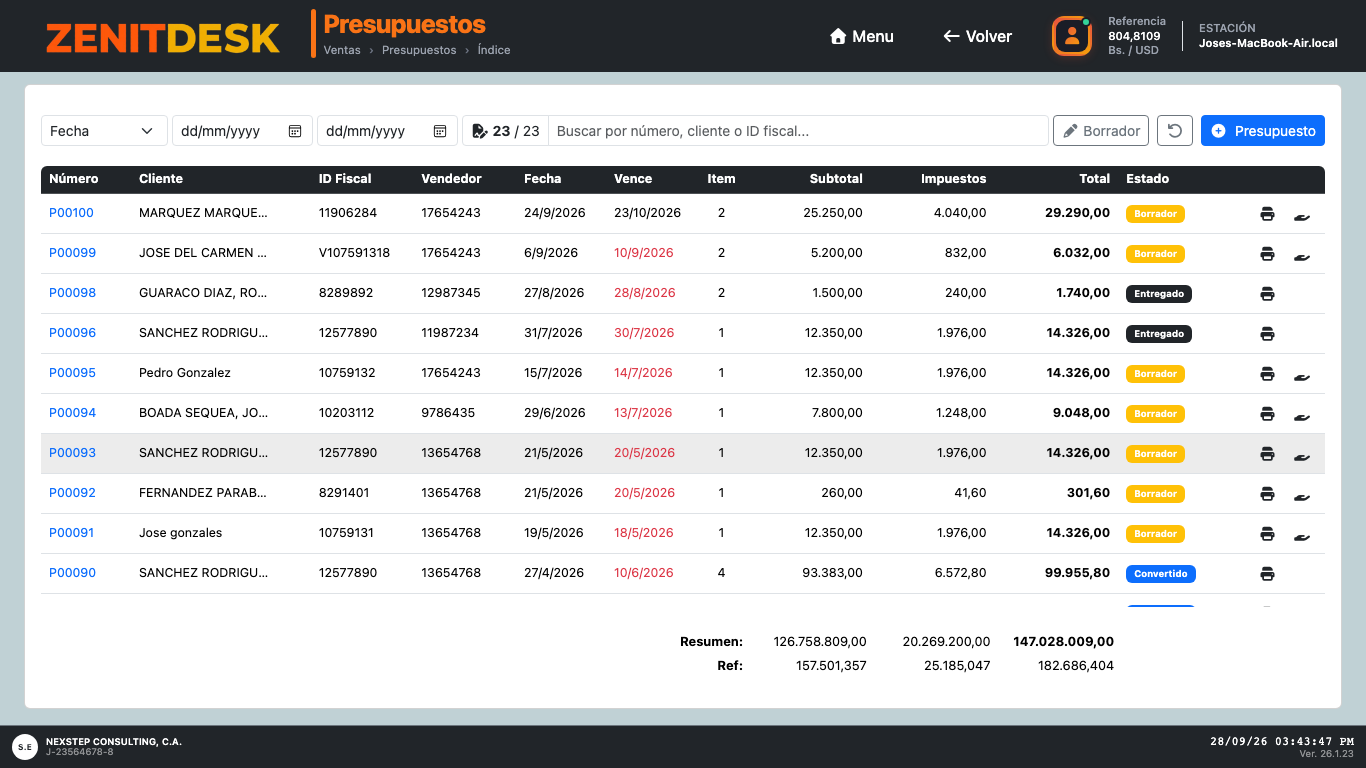
Task: Open calendar picker in second date field
Action: [440, 131]
